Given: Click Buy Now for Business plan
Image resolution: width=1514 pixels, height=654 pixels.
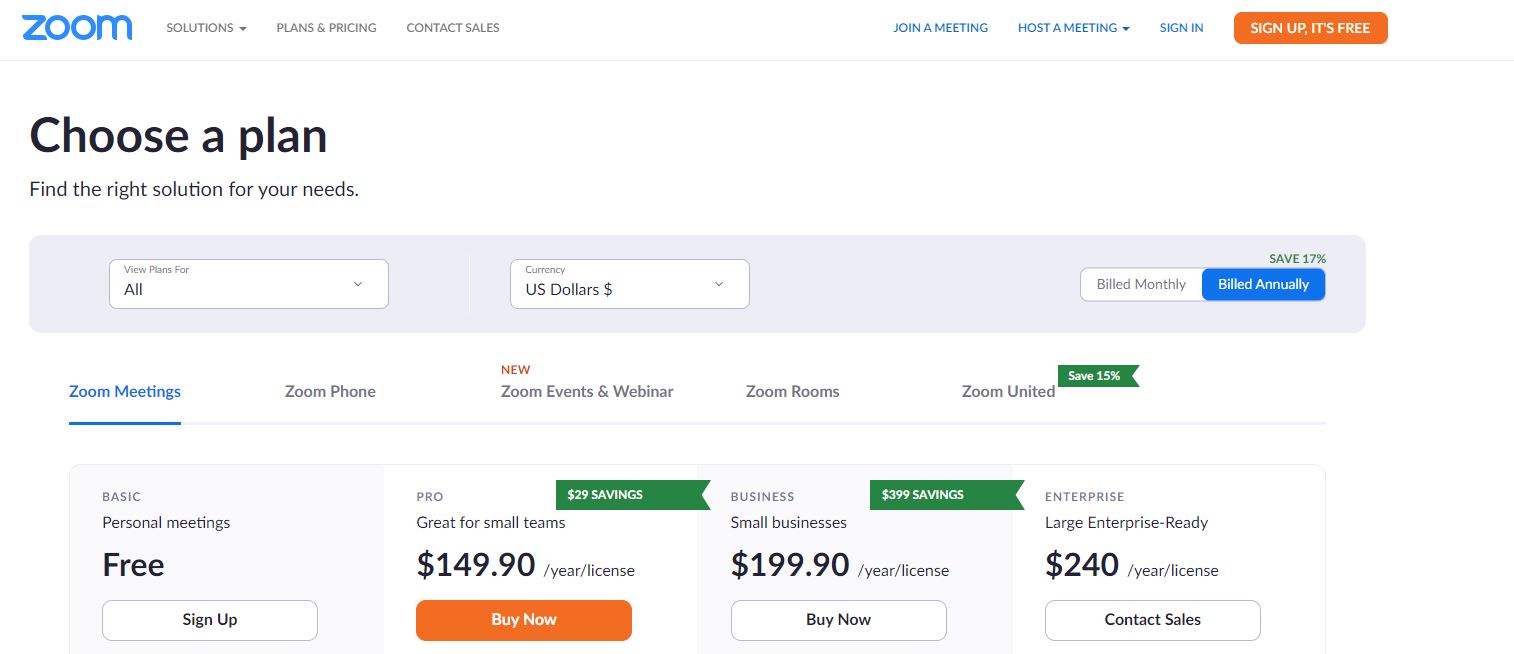Looking at the screenshot, I should pyautogui.click(x=838, y=620).
